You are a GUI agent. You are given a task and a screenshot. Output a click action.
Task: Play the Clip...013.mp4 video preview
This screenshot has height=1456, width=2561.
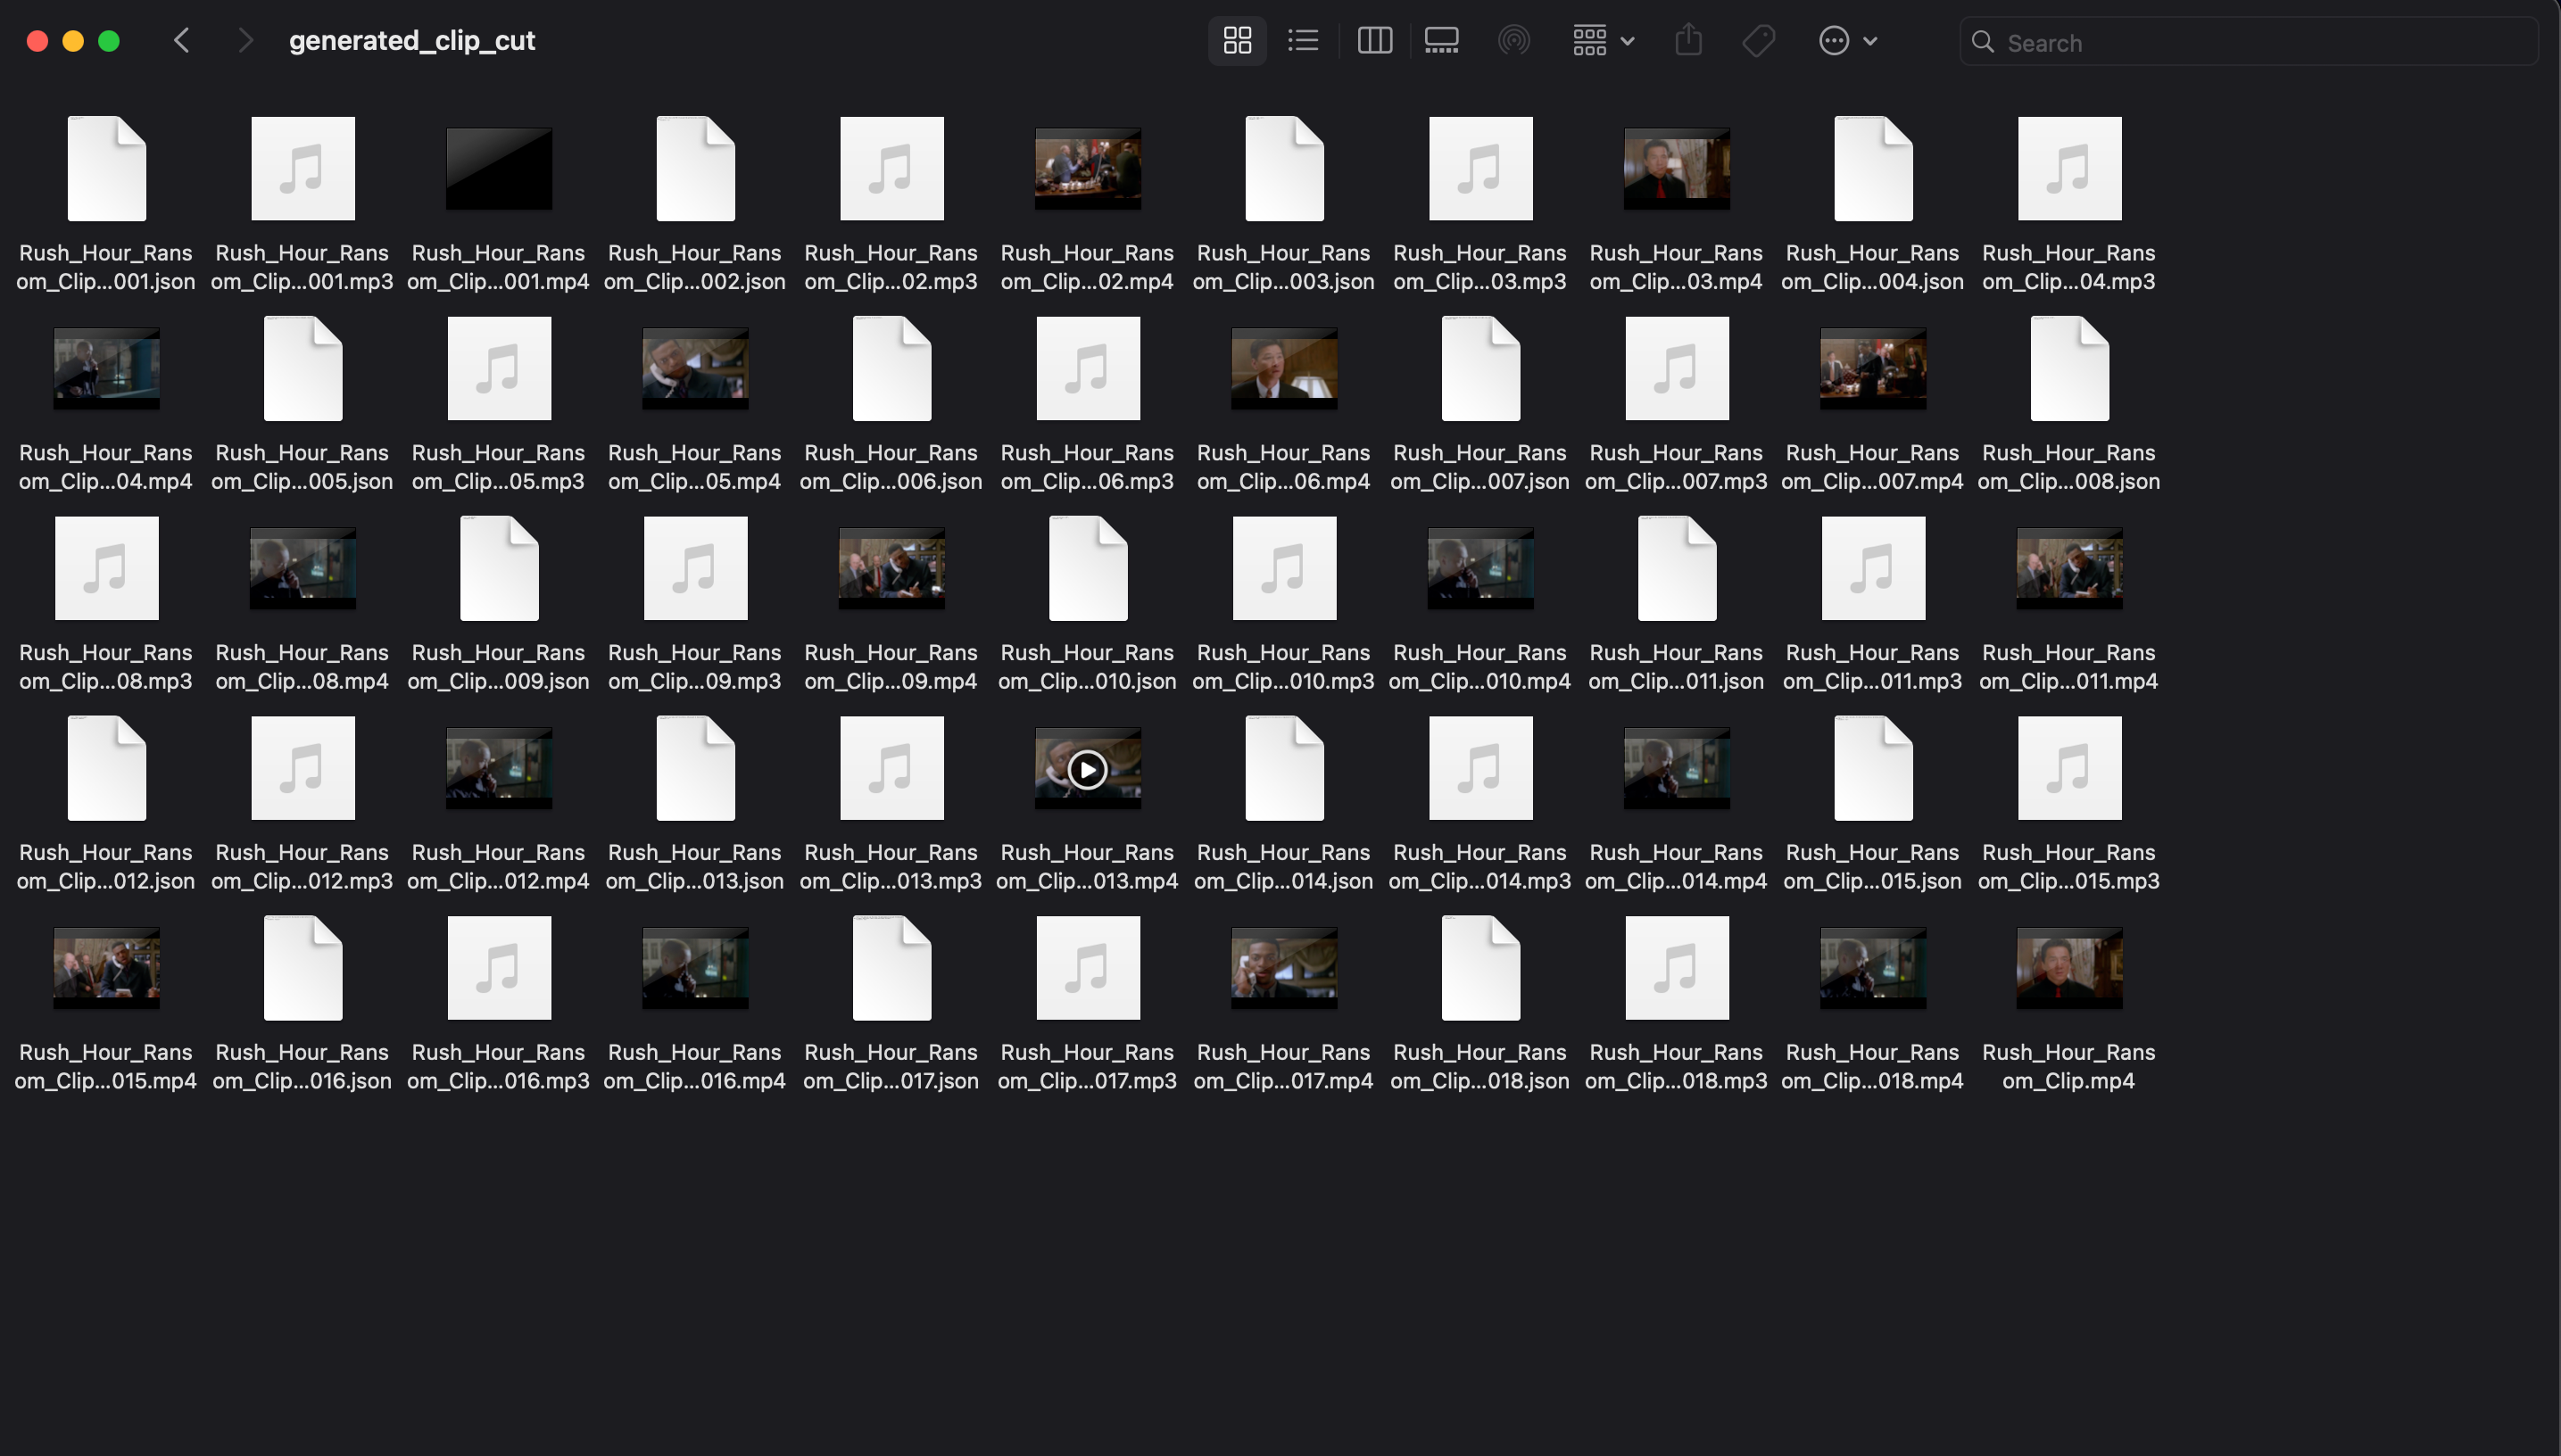[1087, 769]
